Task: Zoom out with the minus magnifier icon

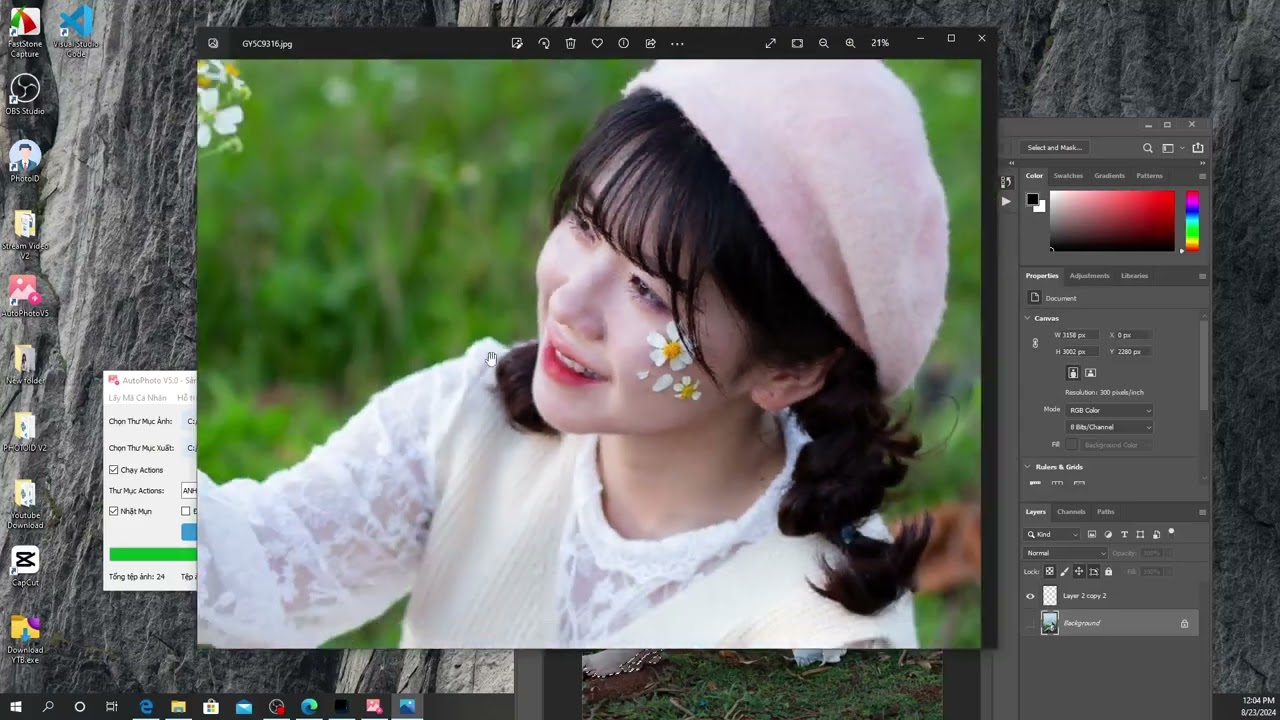Action: point(824,43)
